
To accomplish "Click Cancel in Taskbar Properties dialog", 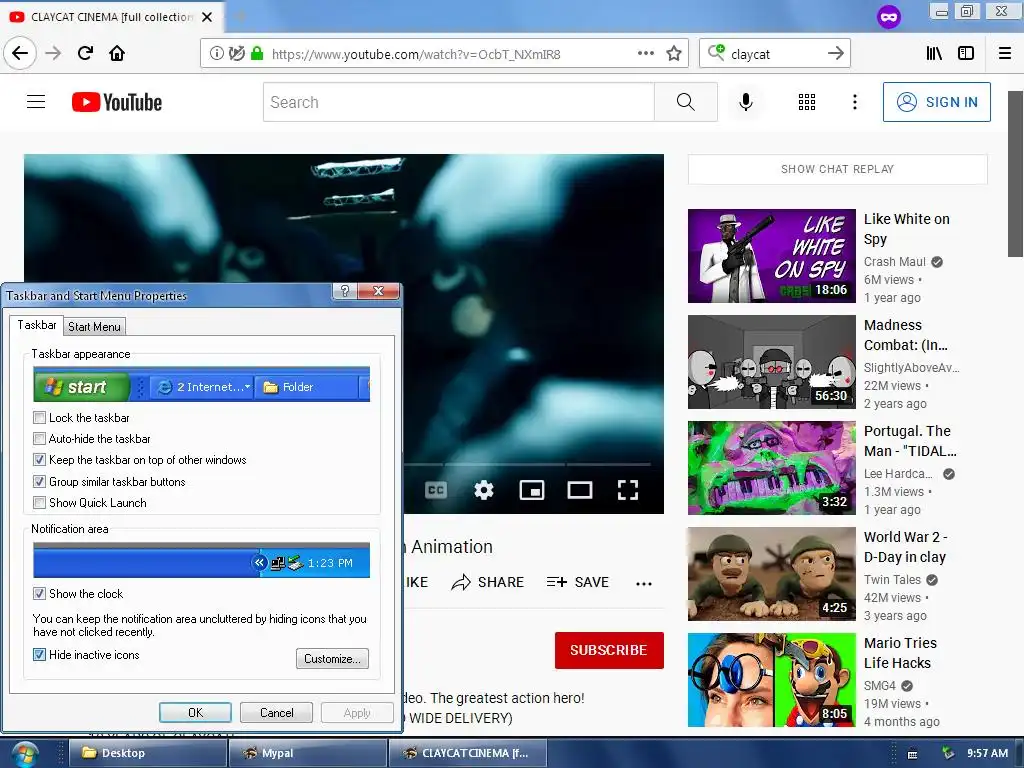I will coord(276,712).
